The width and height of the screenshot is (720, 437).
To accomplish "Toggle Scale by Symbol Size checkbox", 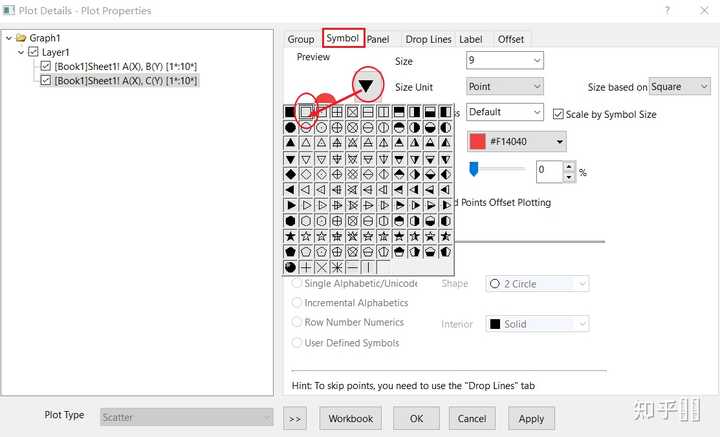I will click(x=558, y=114).
